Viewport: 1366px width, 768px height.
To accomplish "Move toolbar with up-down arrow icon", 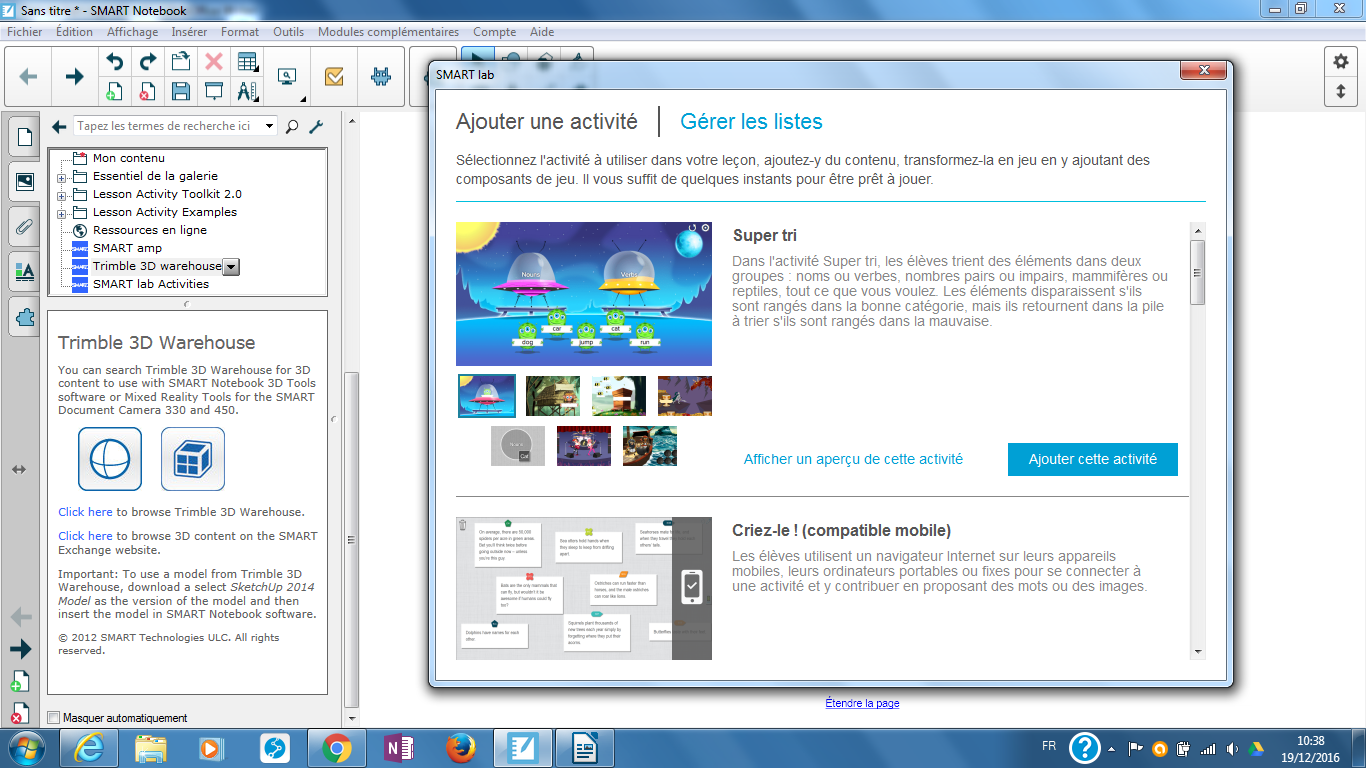I will [1341, 91].
